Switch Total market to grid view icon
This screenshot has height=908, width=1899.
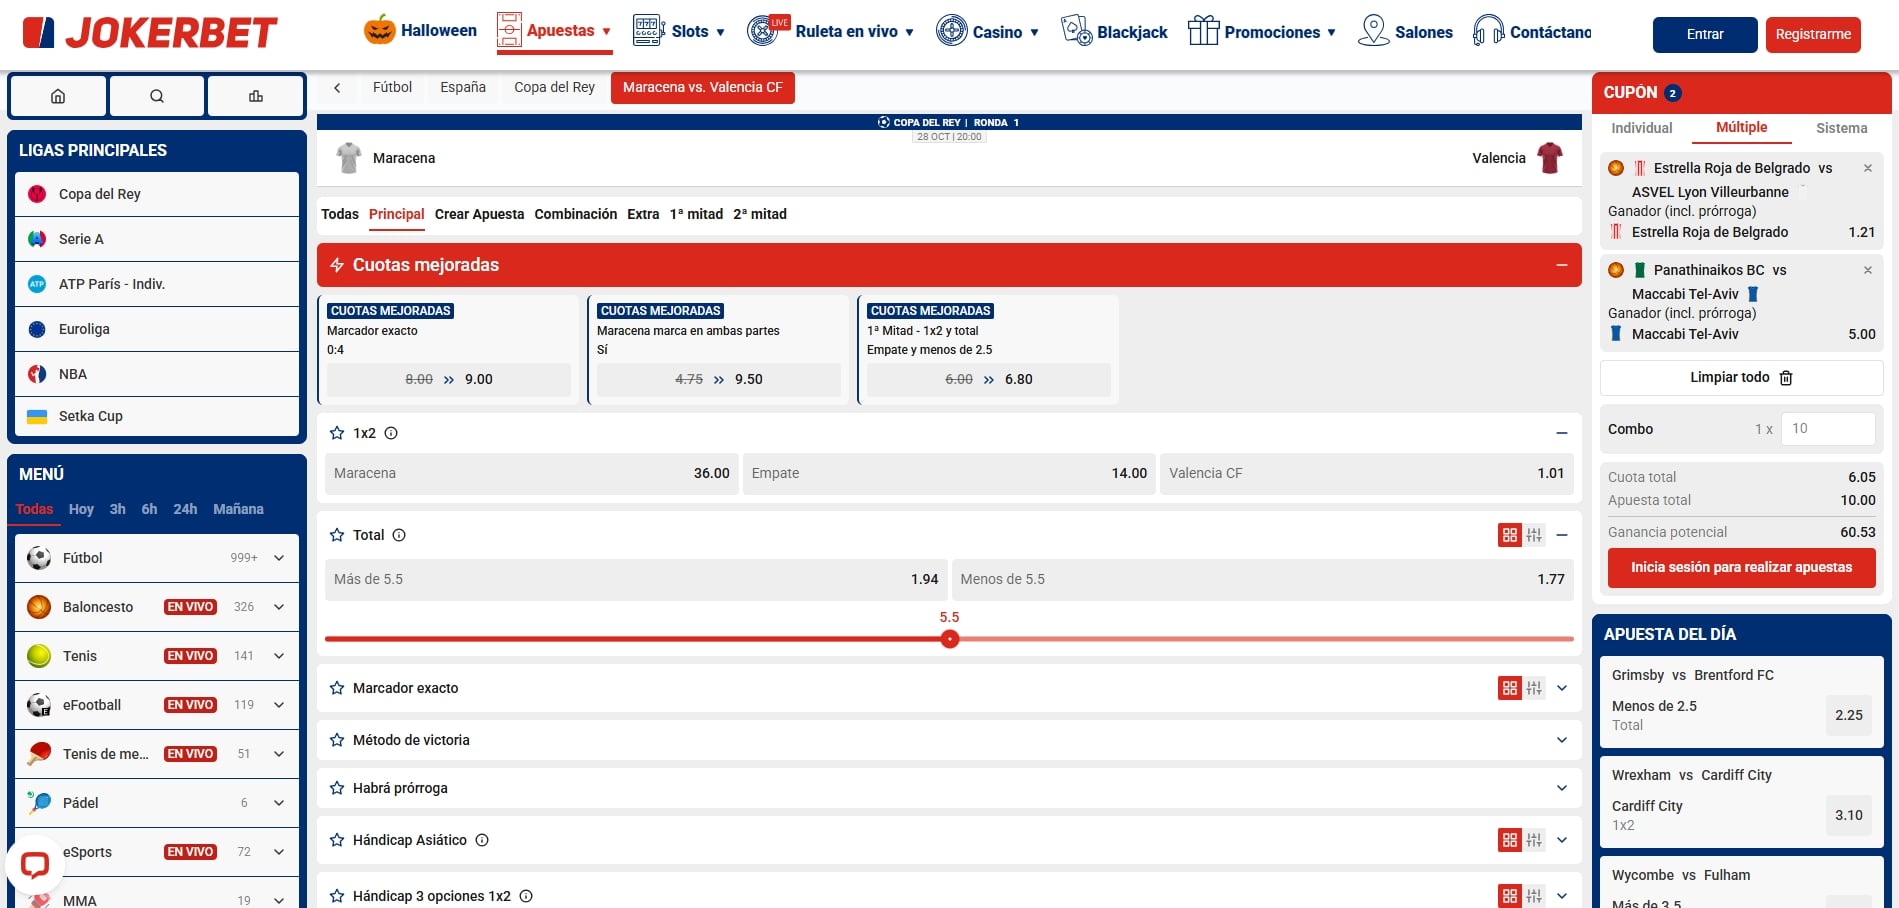pyautogui.click(x=1509, y=535)
